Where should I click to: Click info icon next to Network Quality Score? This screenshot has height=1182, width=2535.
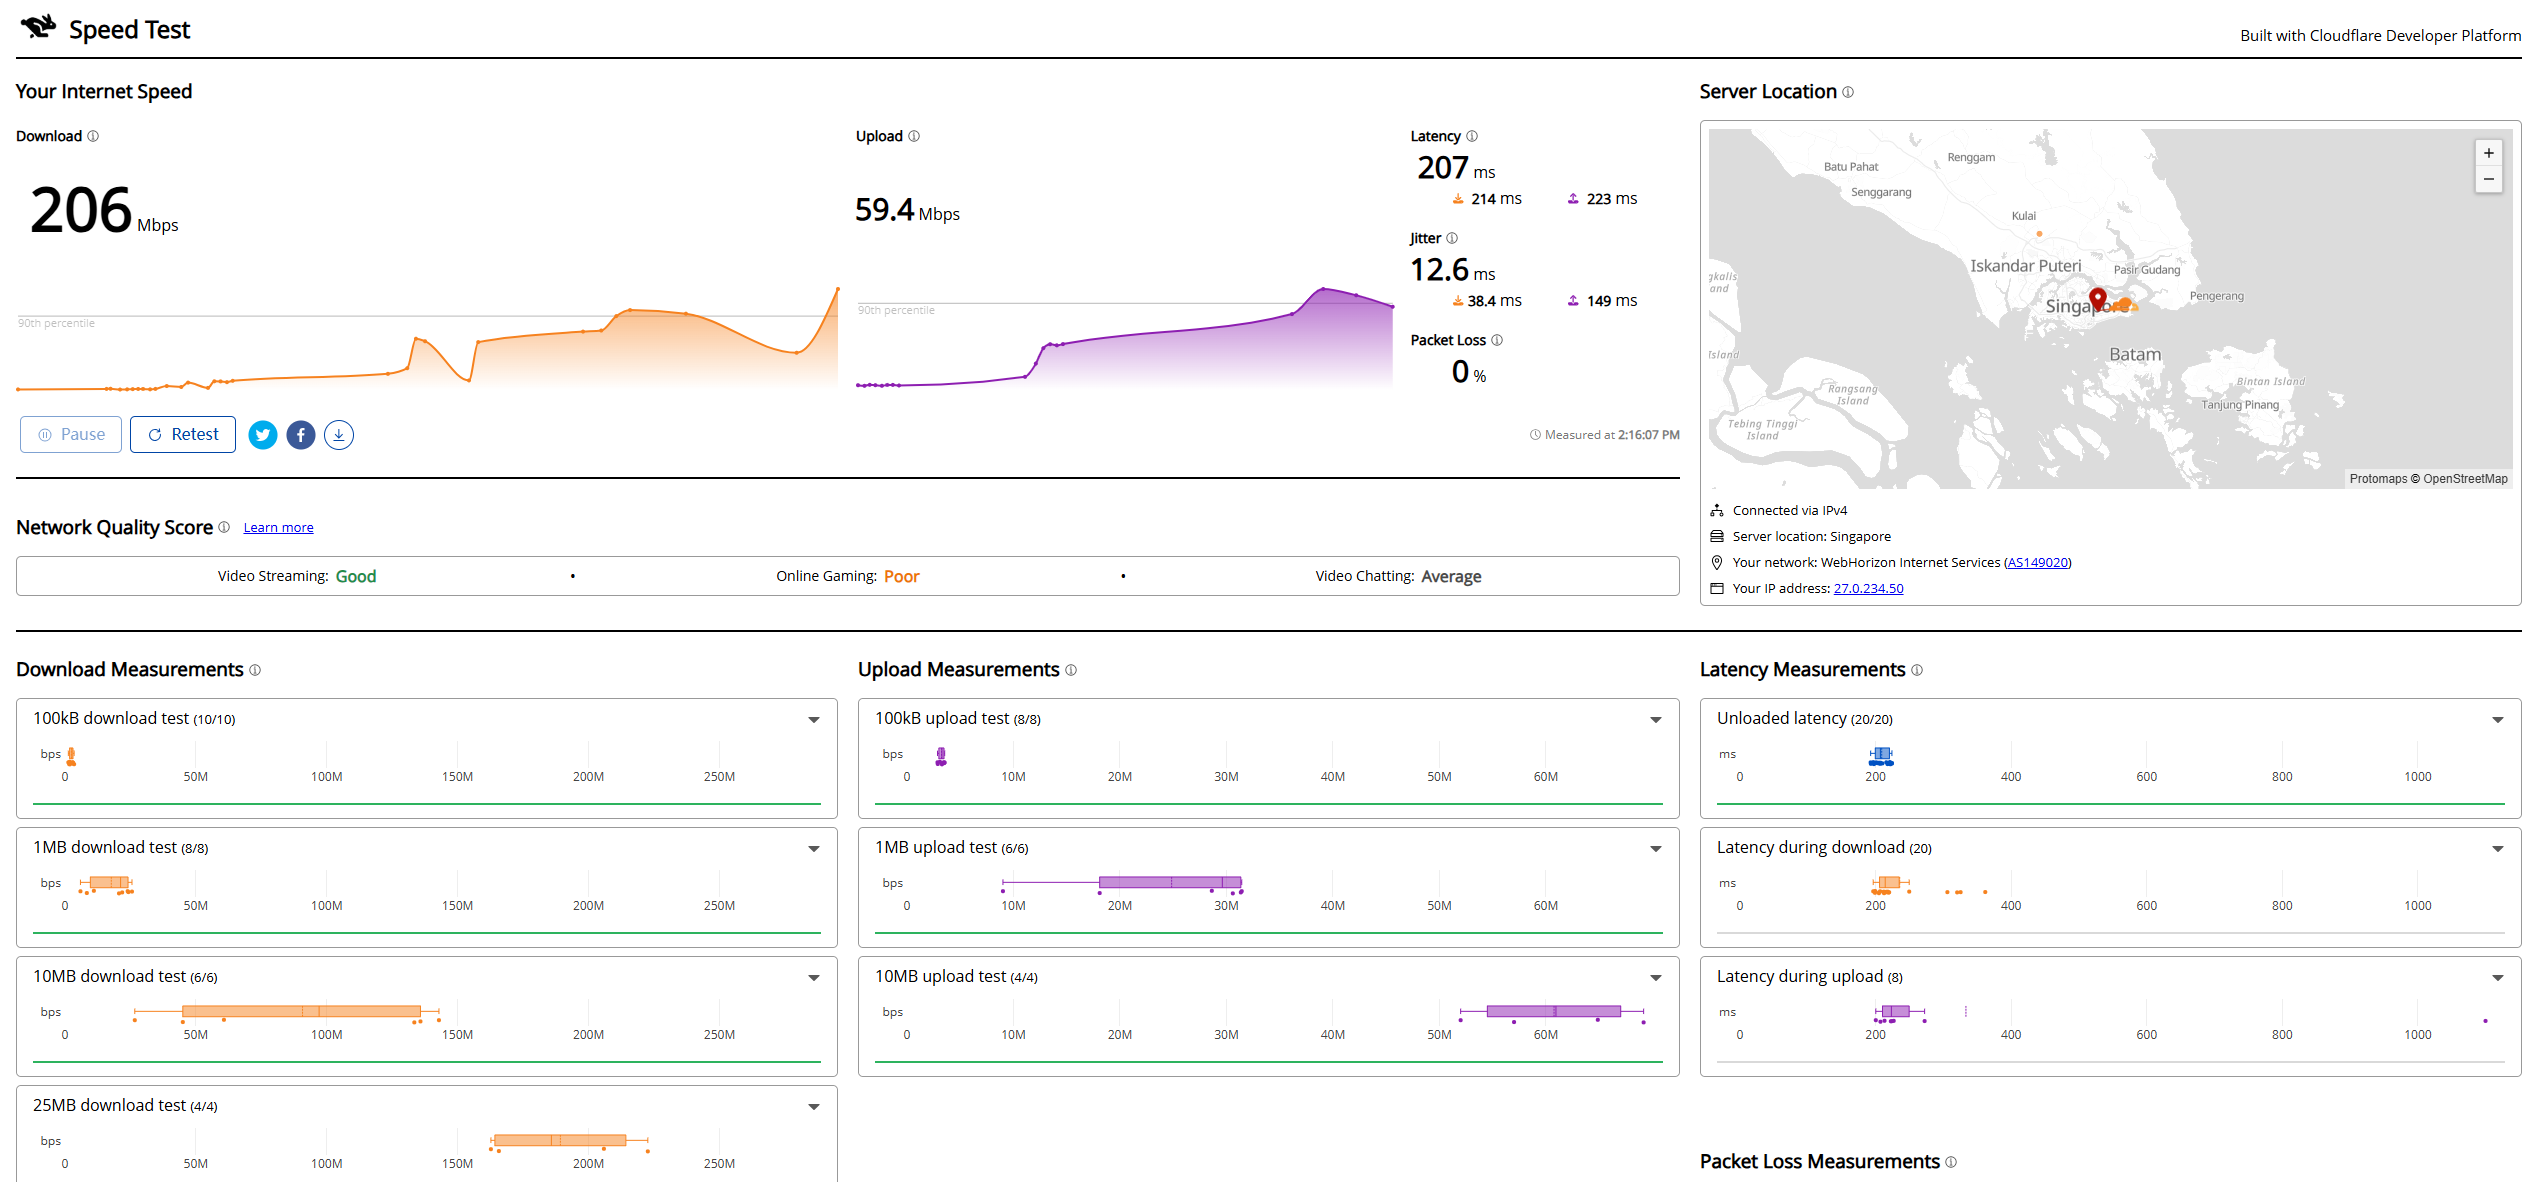point(224,527)
